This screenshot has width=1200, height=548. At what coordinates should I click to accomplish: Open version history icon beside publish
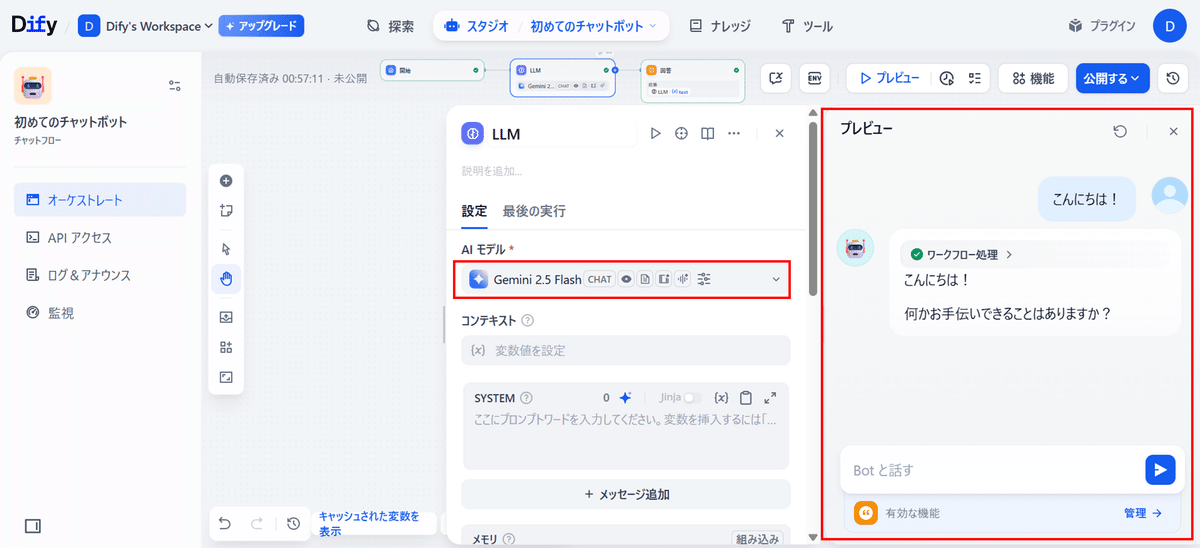(x=1173, y=78)
